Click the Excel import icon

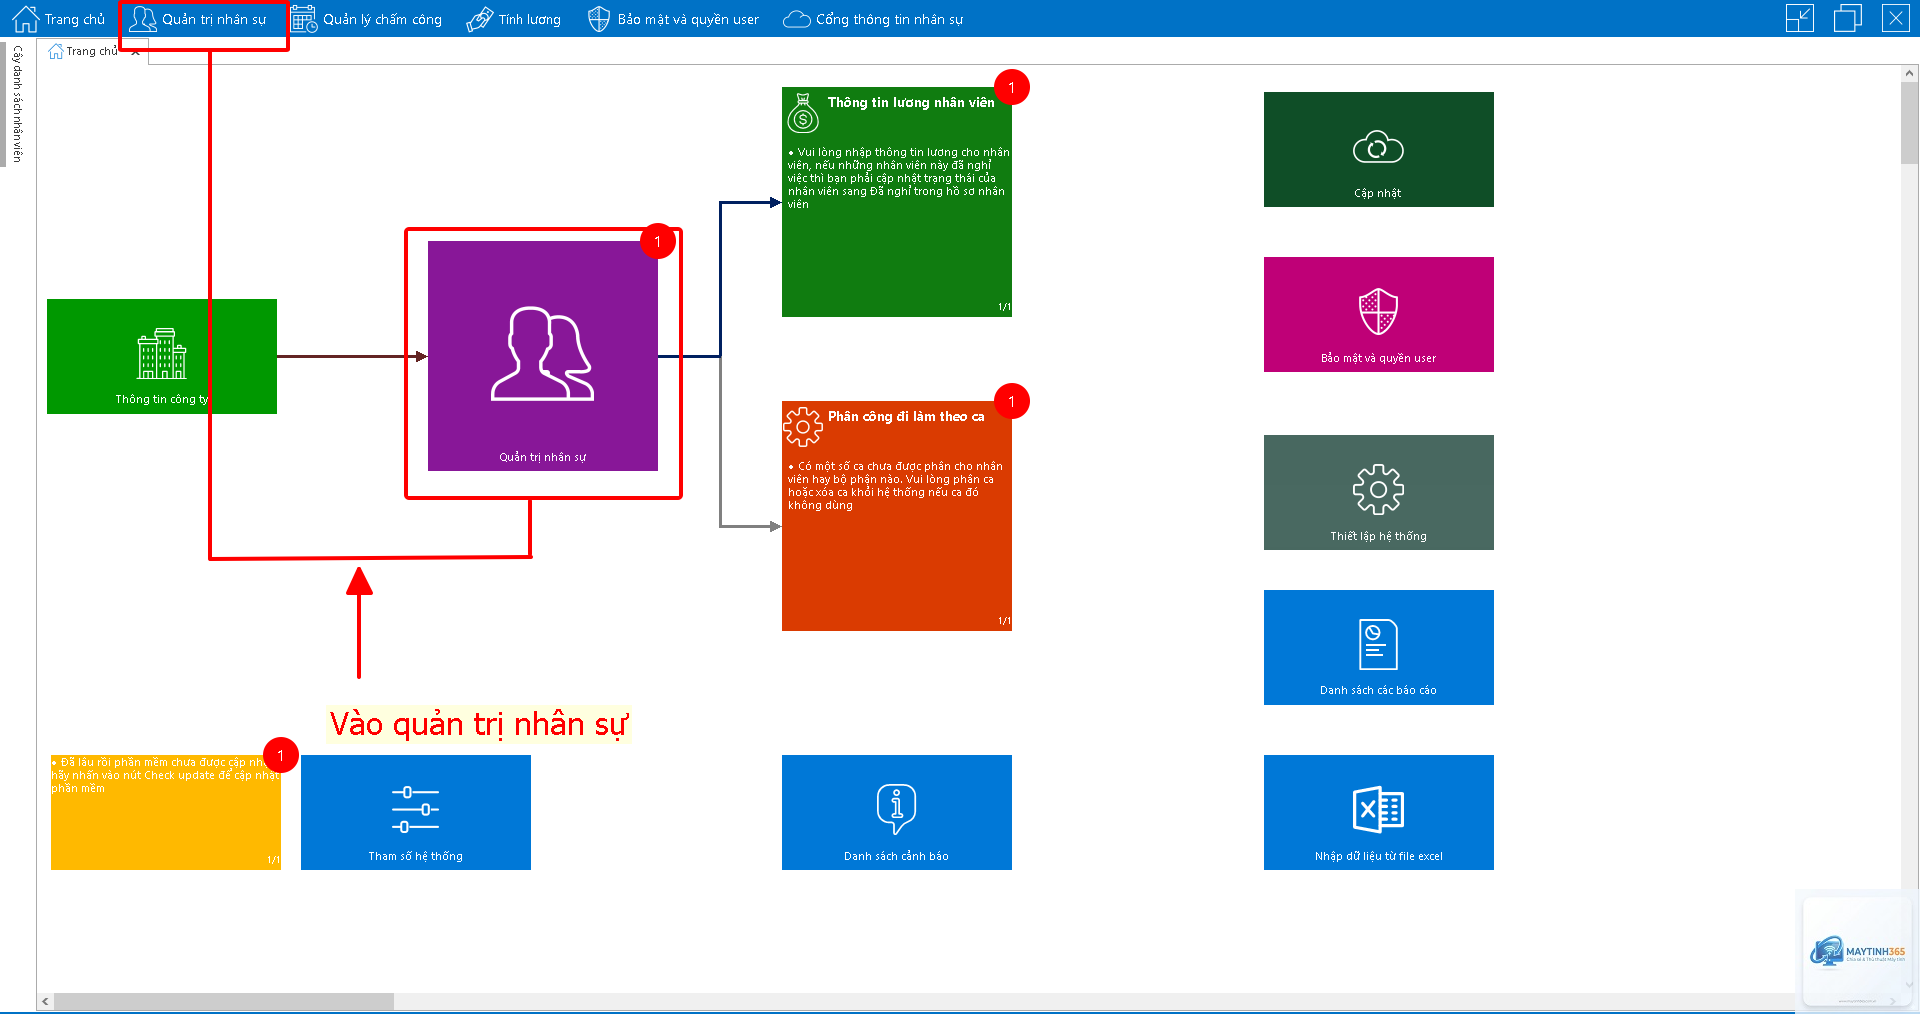[x=1378, y=809]
